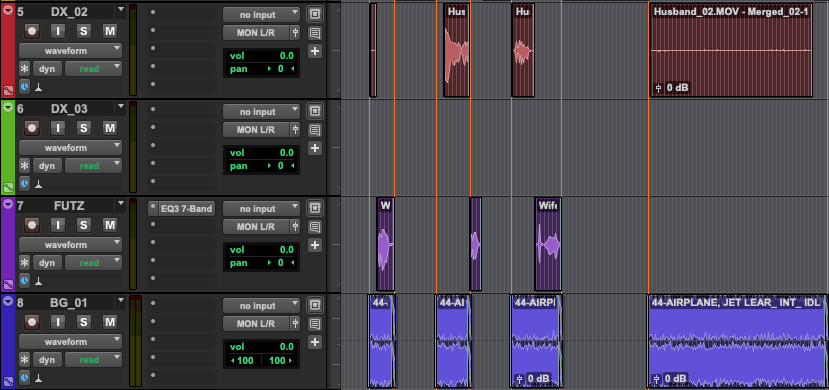Record-enable the DX_02 track
Image resolution: width=829 pixels, height=390 pixels.
click(x=32, y=31)
